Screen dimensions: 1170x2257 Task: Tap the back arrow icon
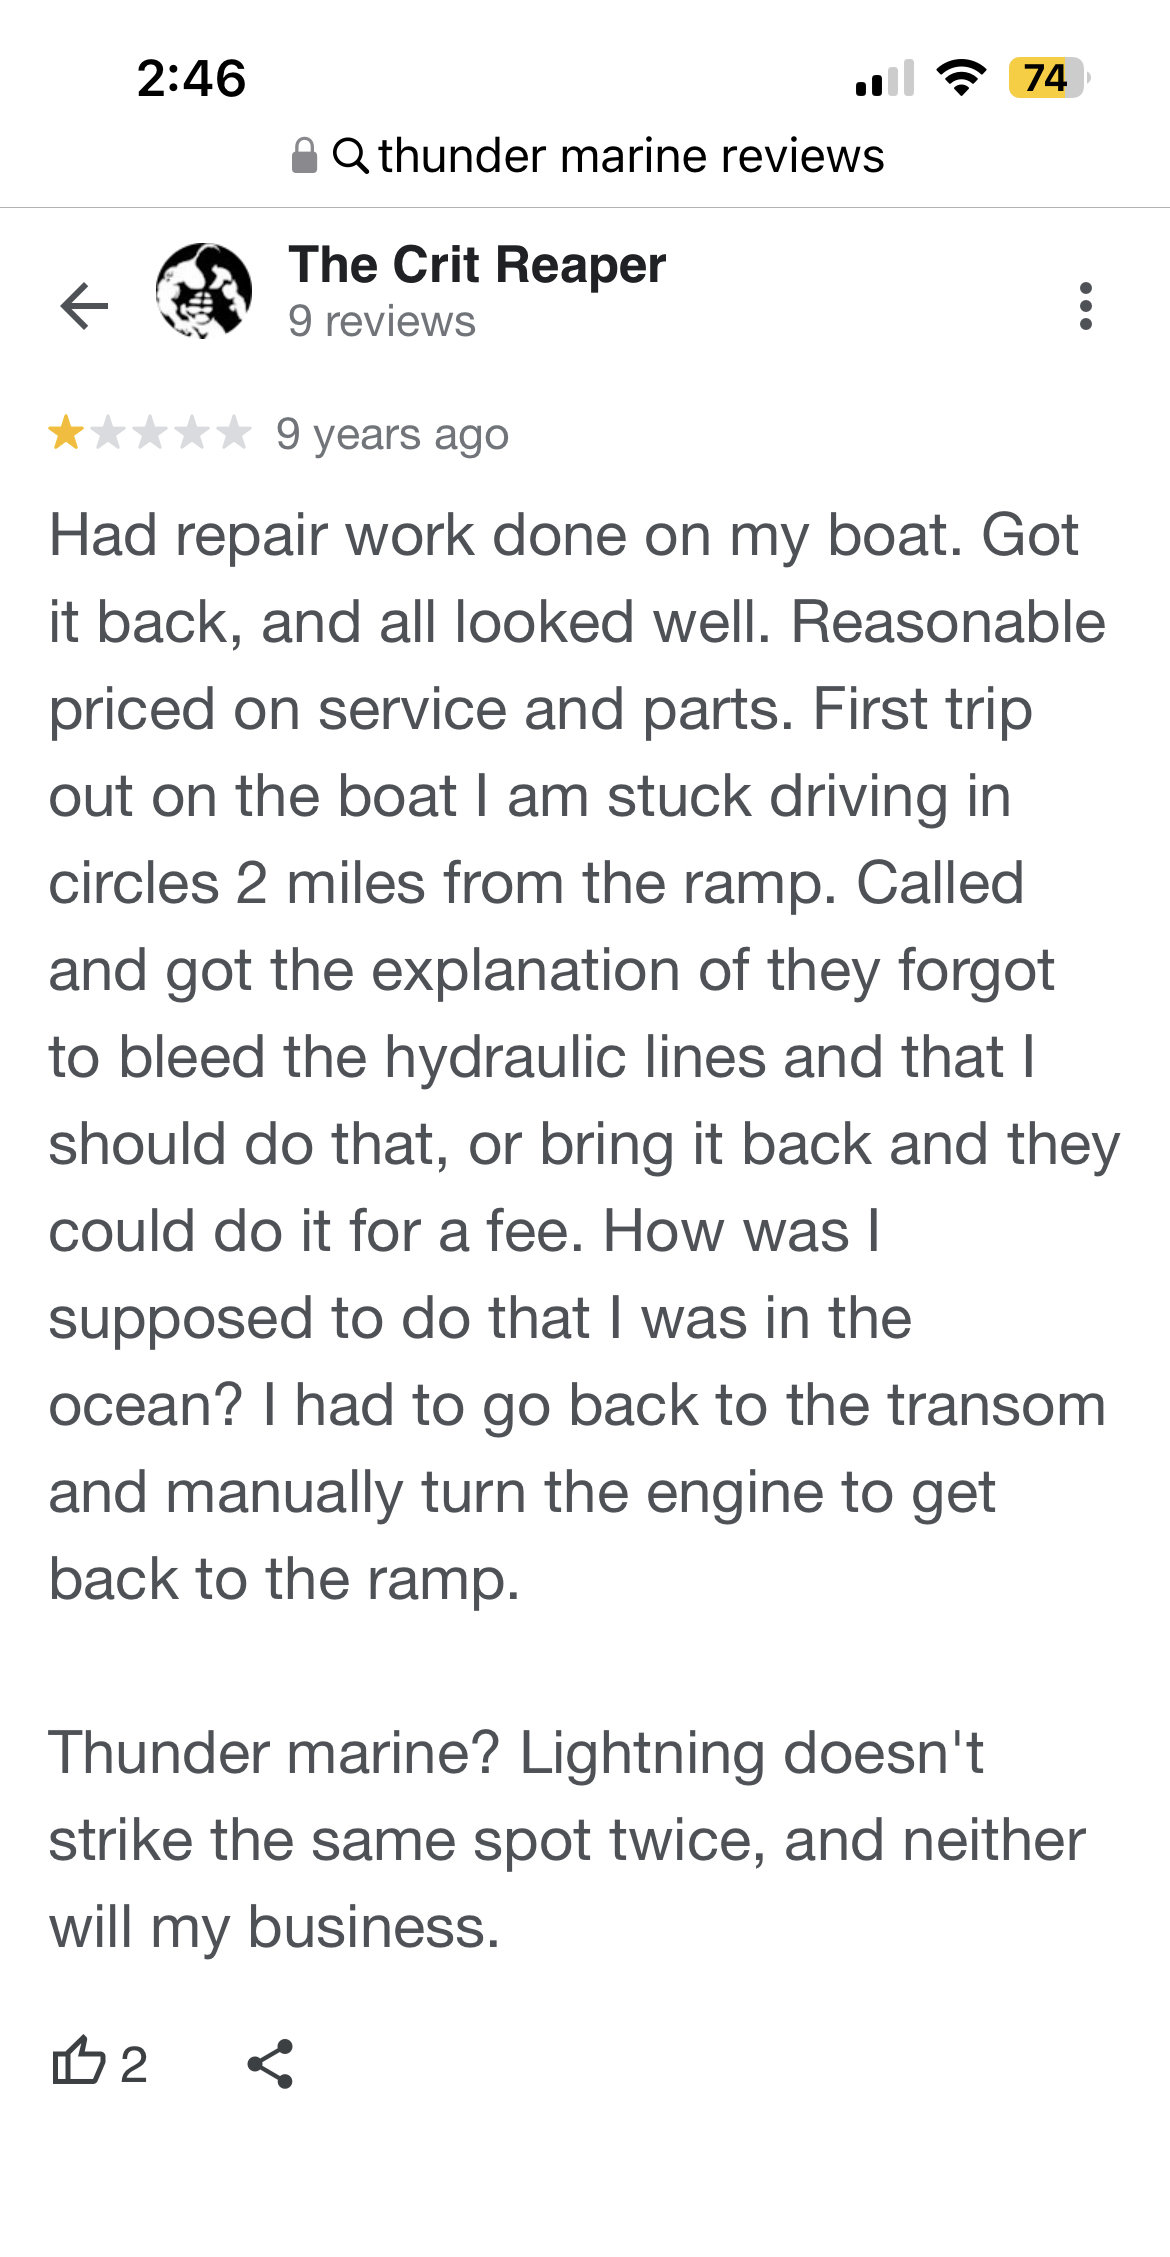84,305
